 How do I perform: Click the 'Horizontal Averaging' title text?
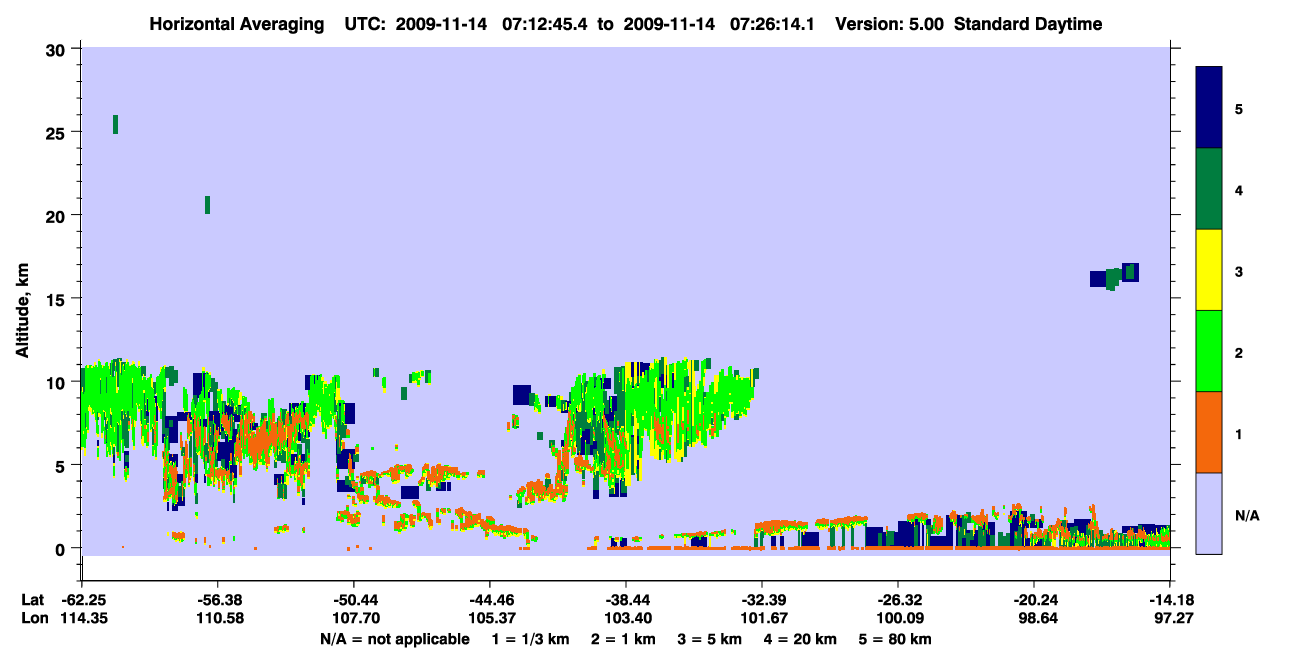point(237,24)
